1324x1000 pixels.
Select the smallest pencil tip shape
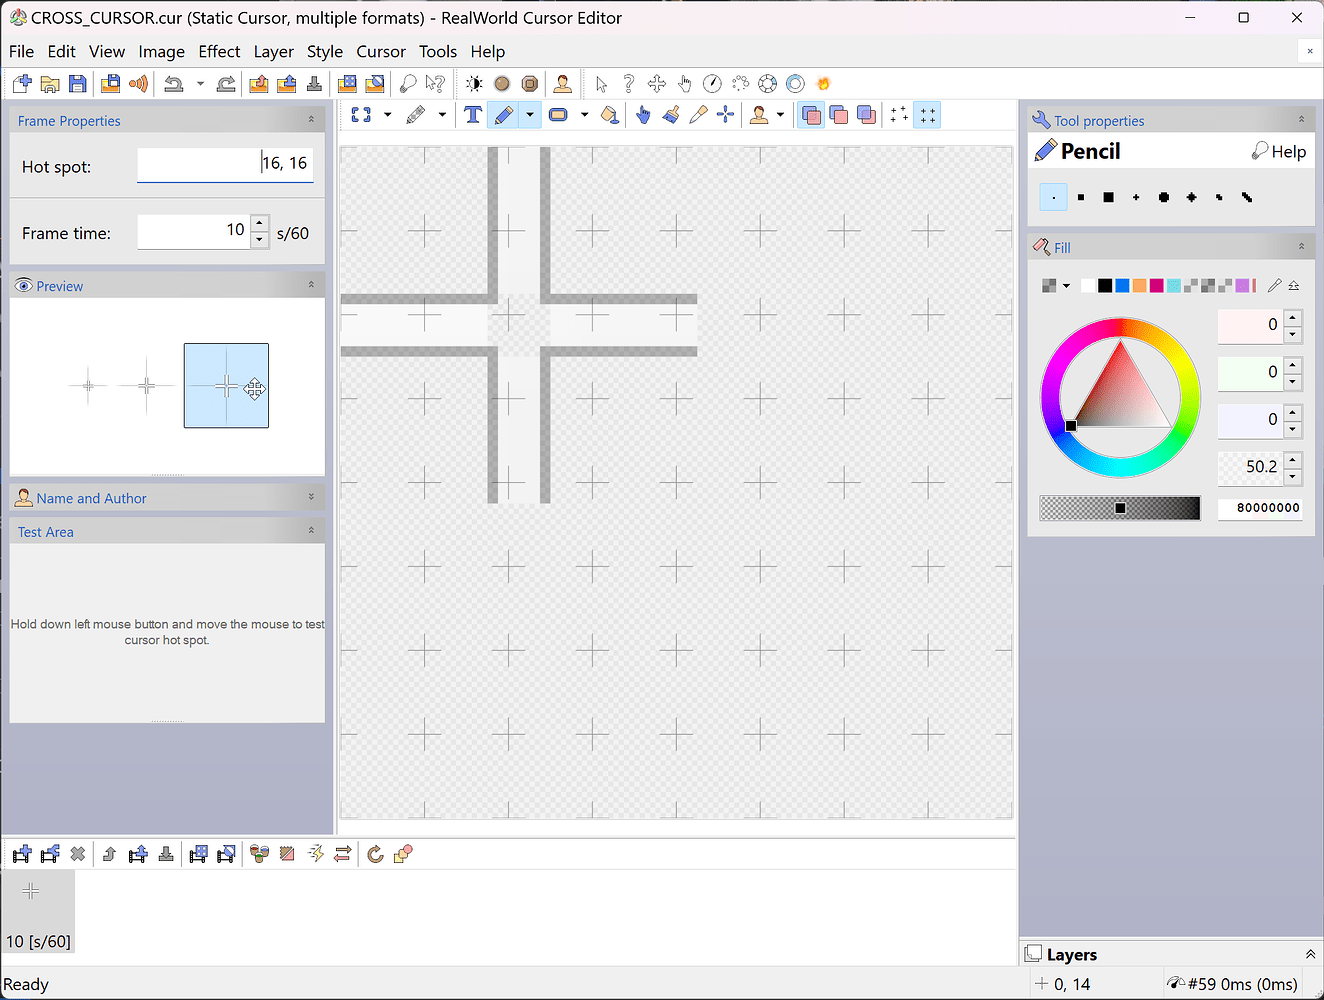point(1053,197)
